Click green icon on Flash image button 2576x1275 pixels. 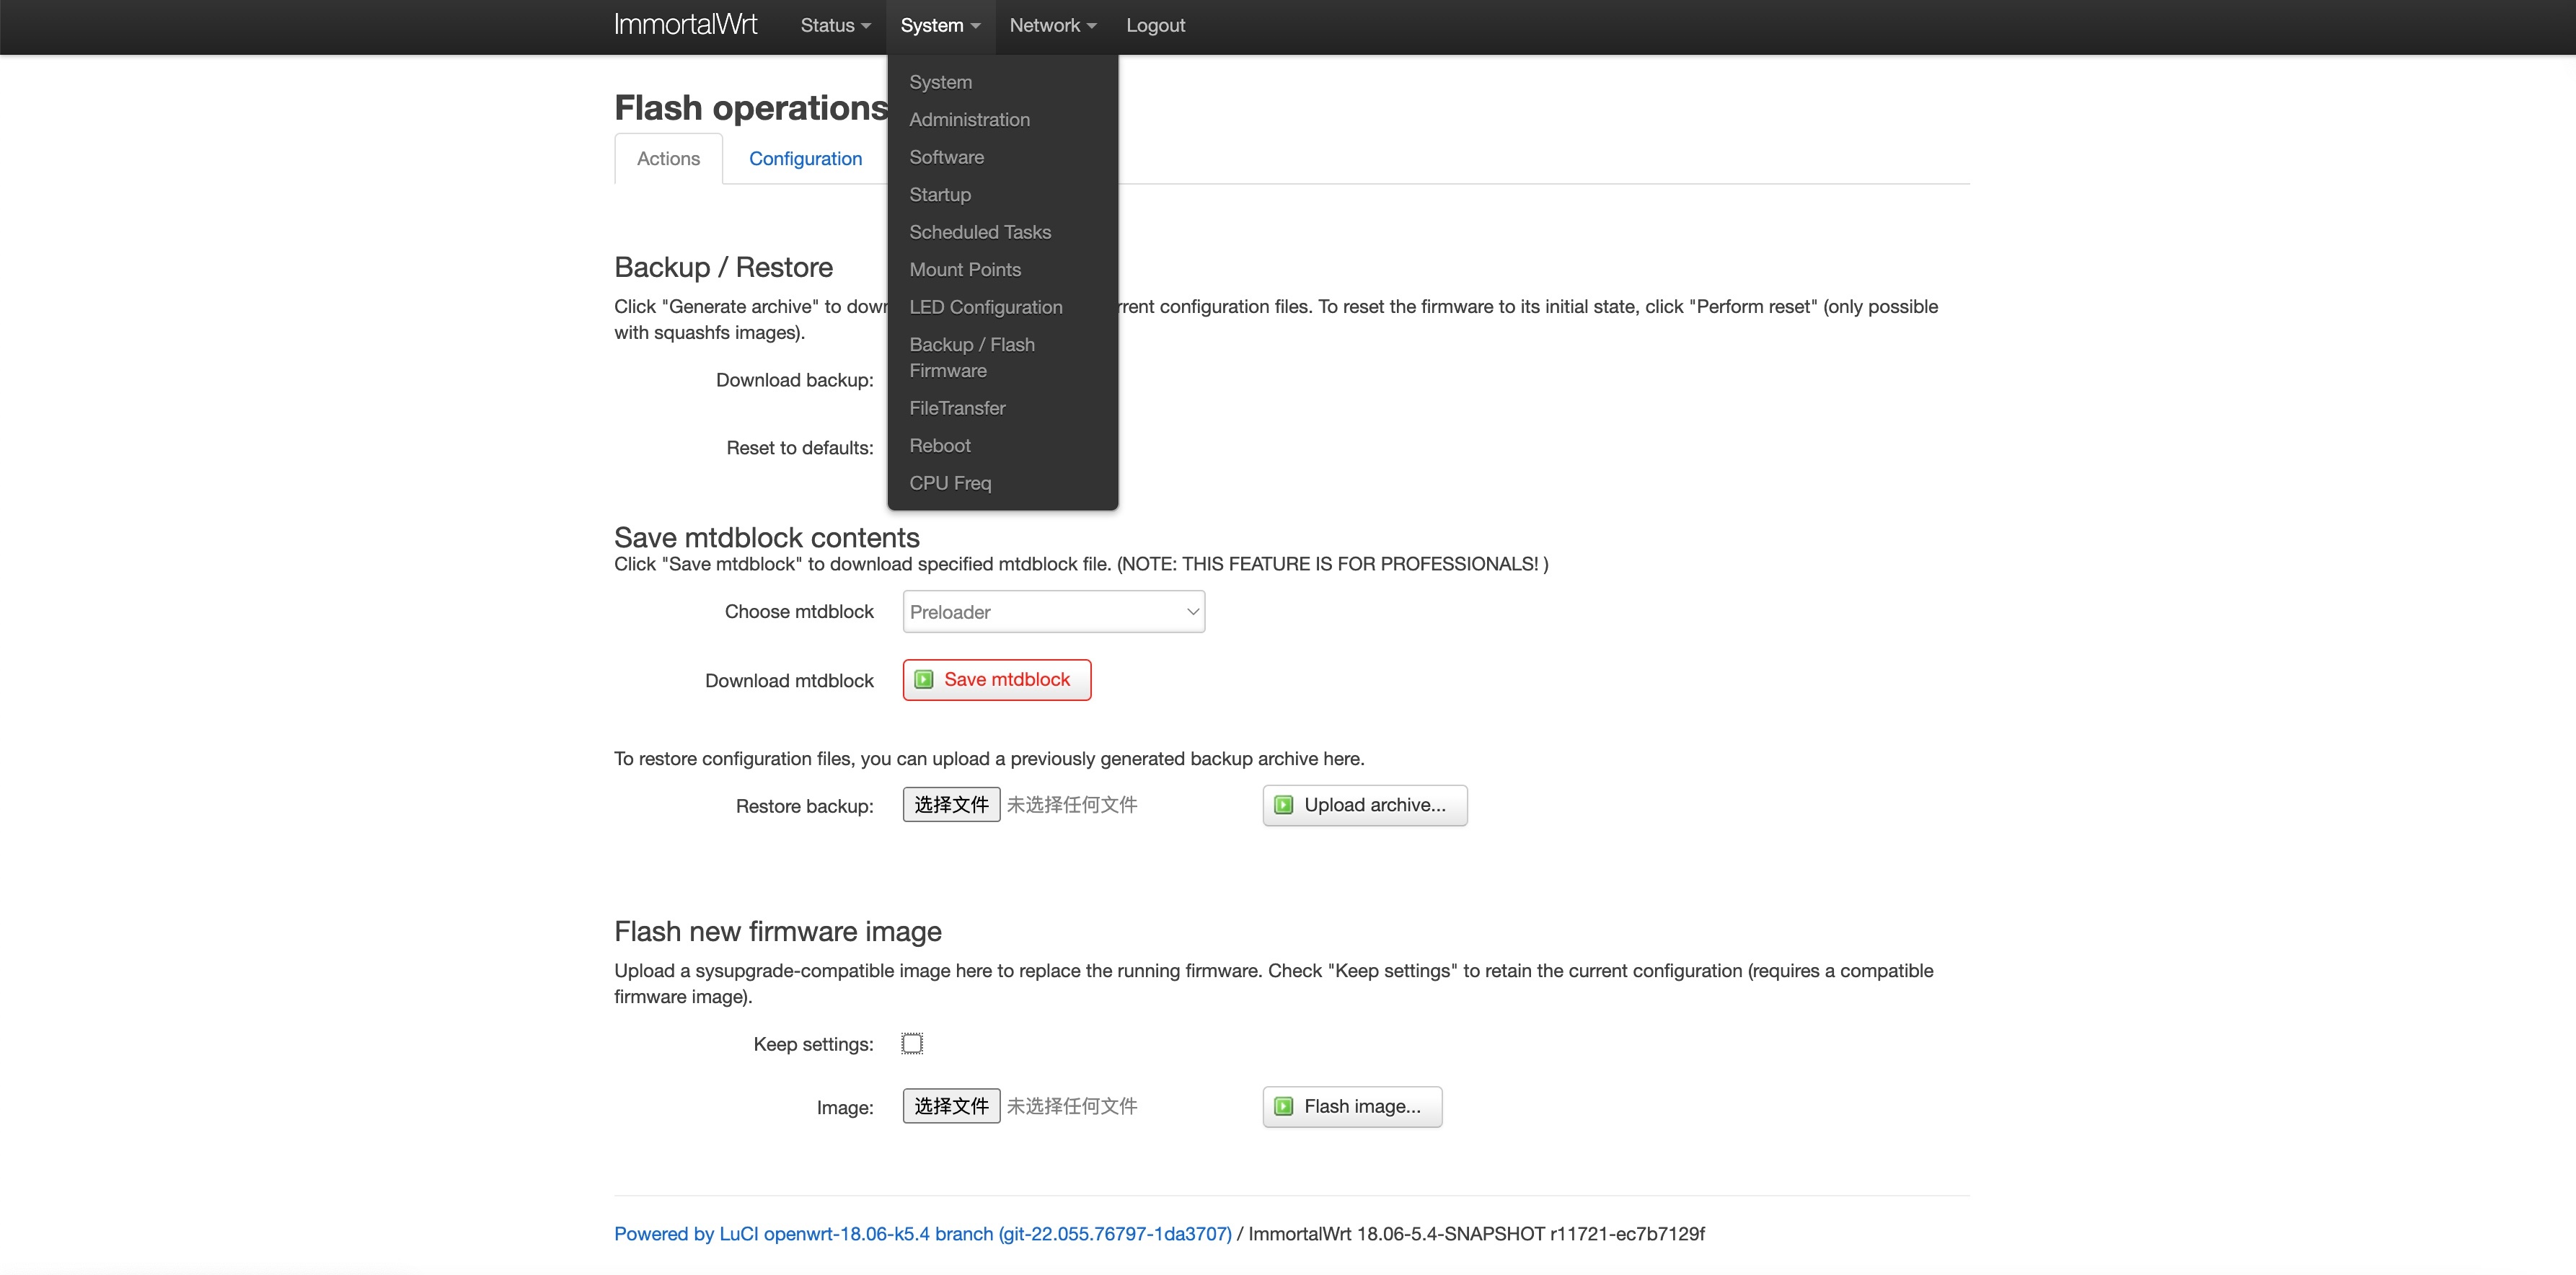pos(1284,1107)
